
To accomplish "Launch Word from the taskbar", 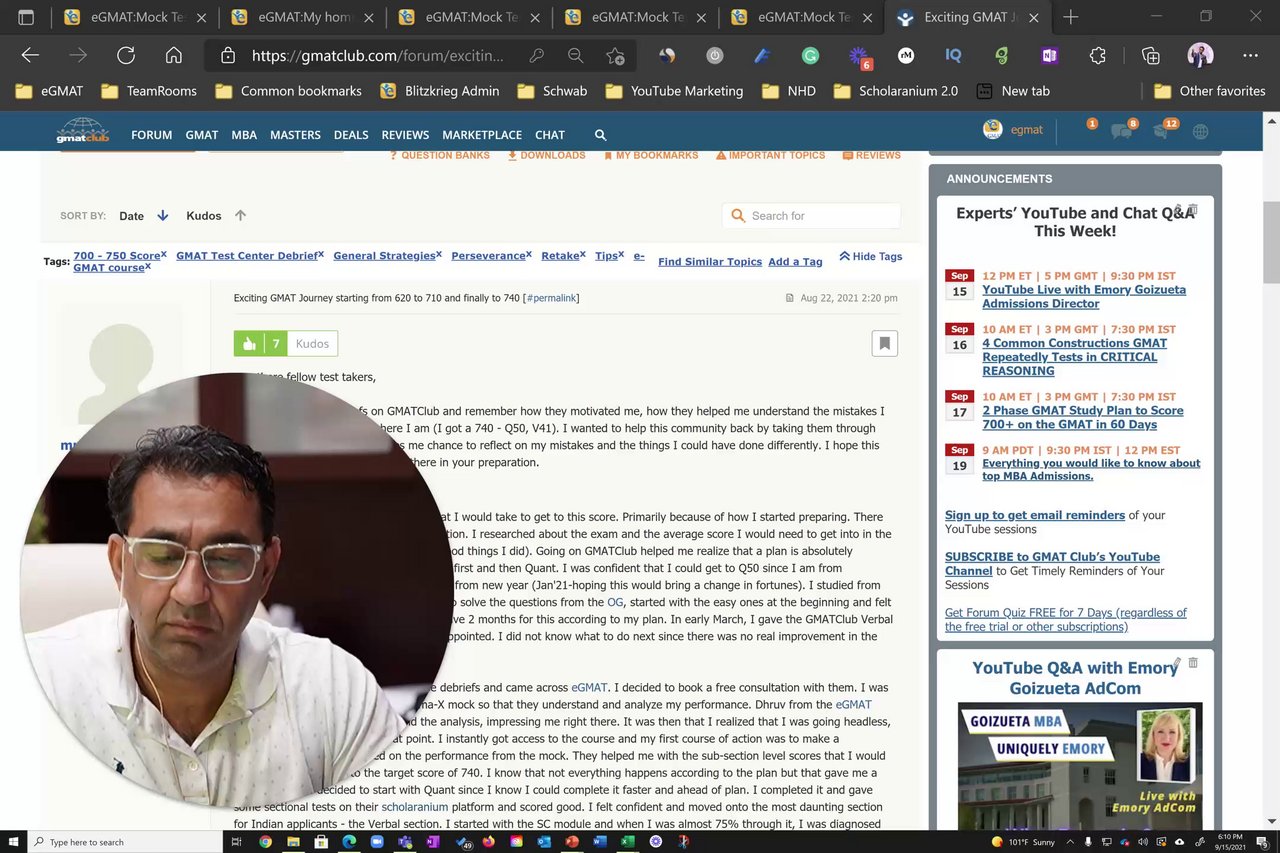I will (599, 842).
